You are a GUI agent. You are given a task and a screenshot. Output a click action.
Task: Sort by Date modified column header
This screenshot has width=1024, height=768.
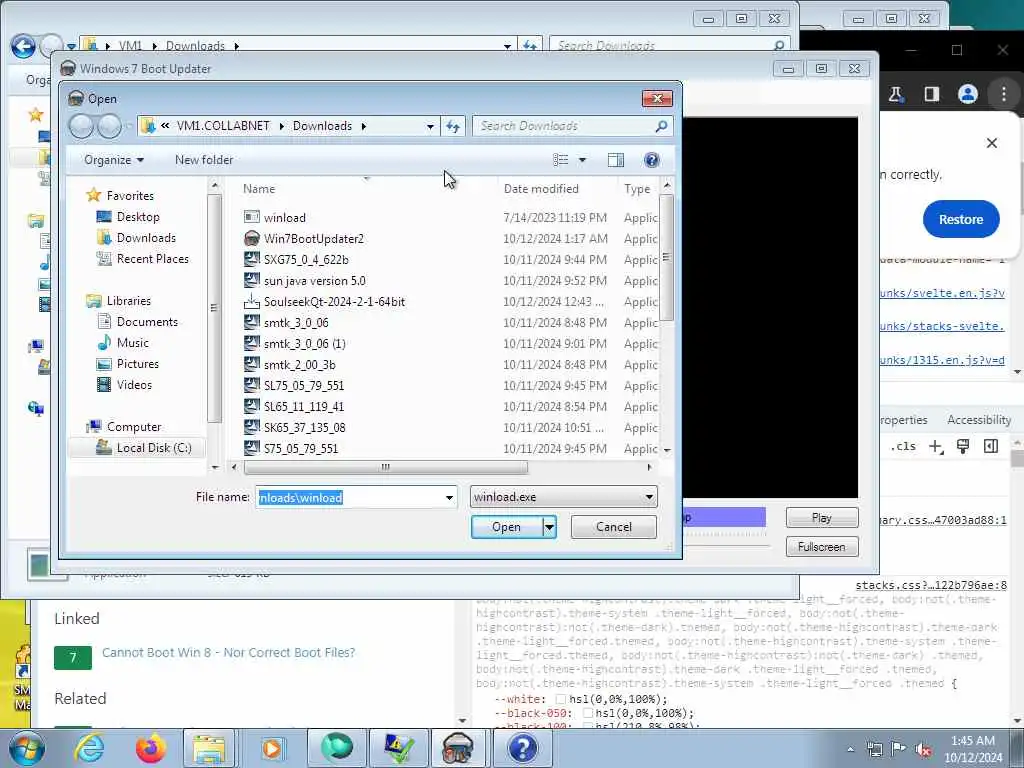(541, 189)
